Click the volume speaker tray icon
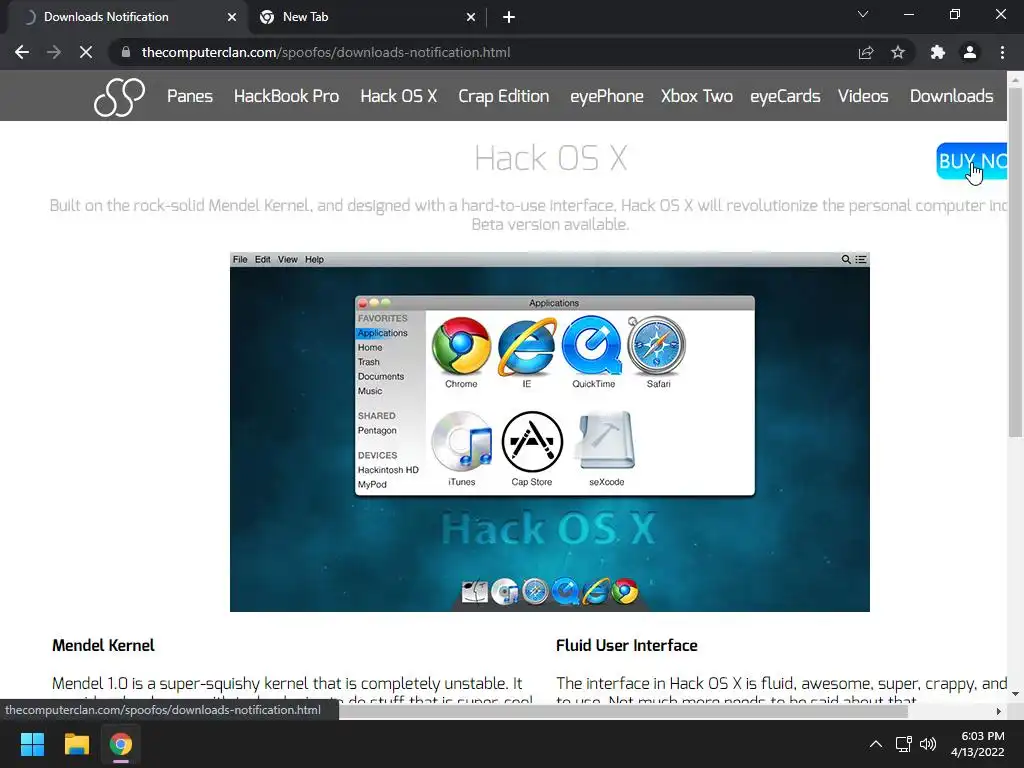Screen dimensions: 1024x768 928,744
